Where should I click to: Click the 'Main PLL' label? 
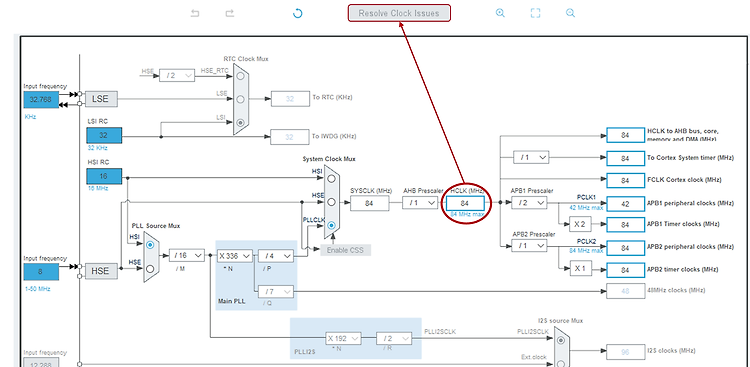coord(232,302)
